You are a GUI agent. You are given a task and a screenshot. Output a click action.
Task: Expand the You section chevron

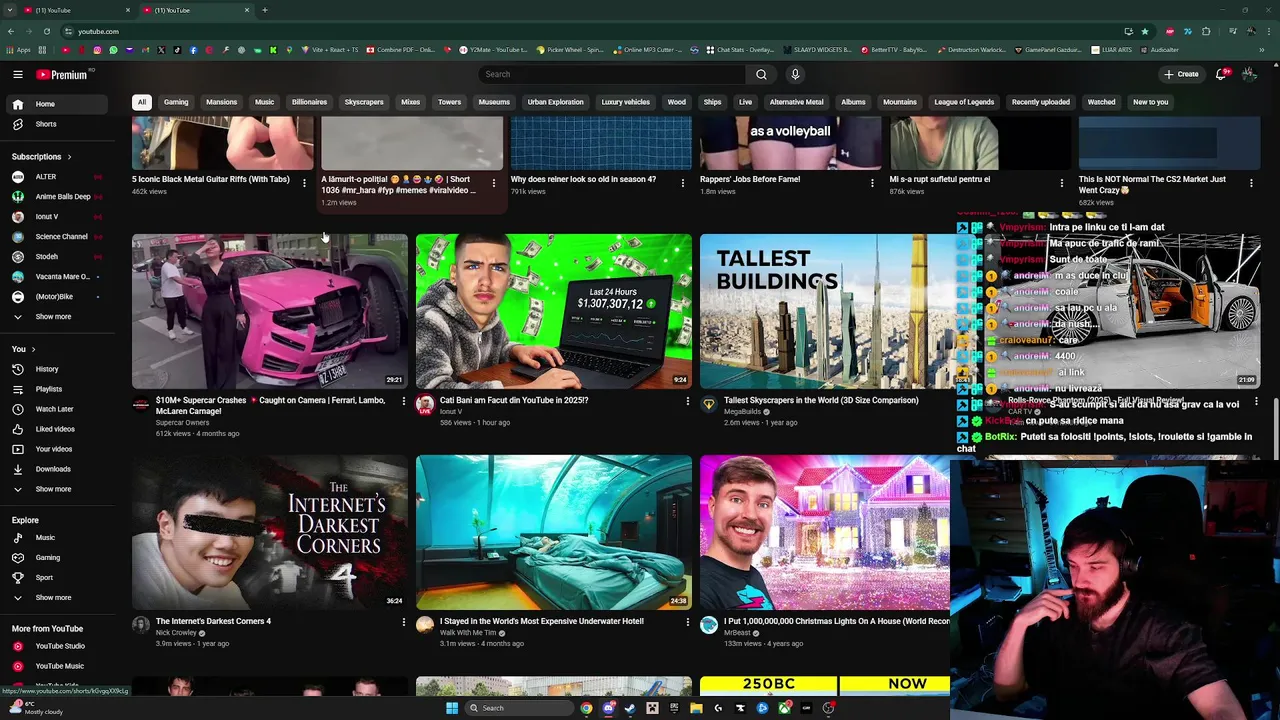click(33, 349)
